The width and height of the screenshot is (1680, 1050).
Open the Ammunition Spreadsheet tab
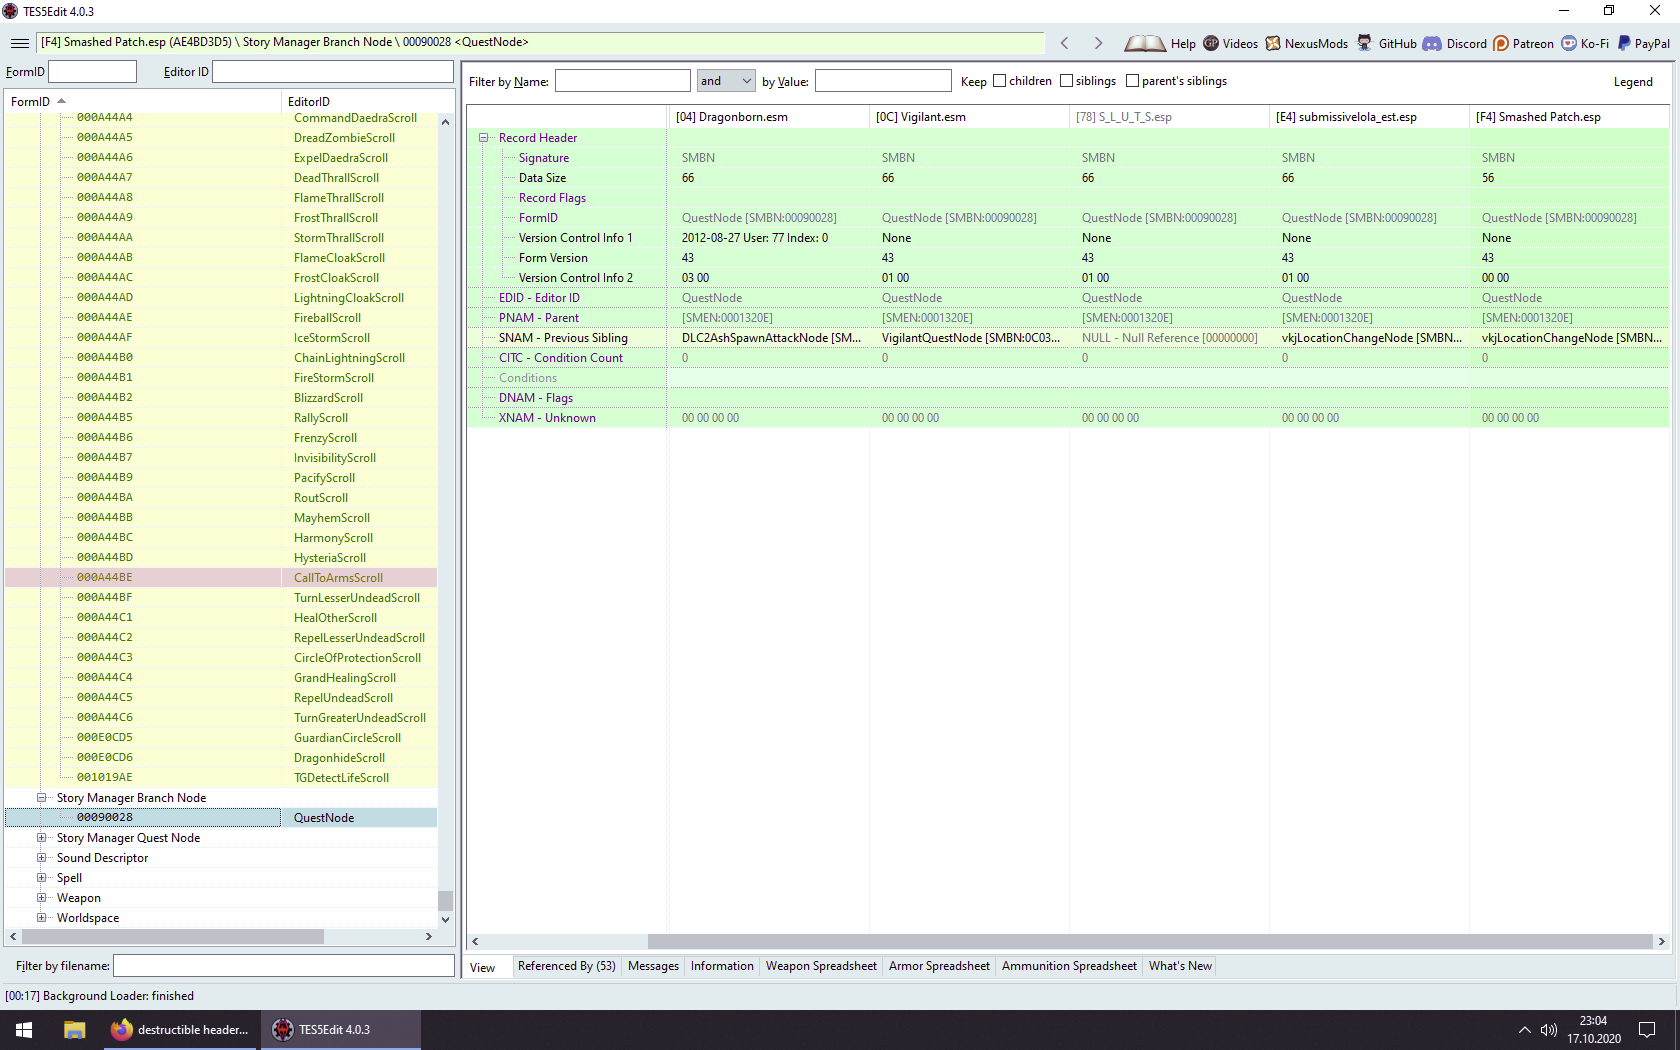[x=1069, y=966]
